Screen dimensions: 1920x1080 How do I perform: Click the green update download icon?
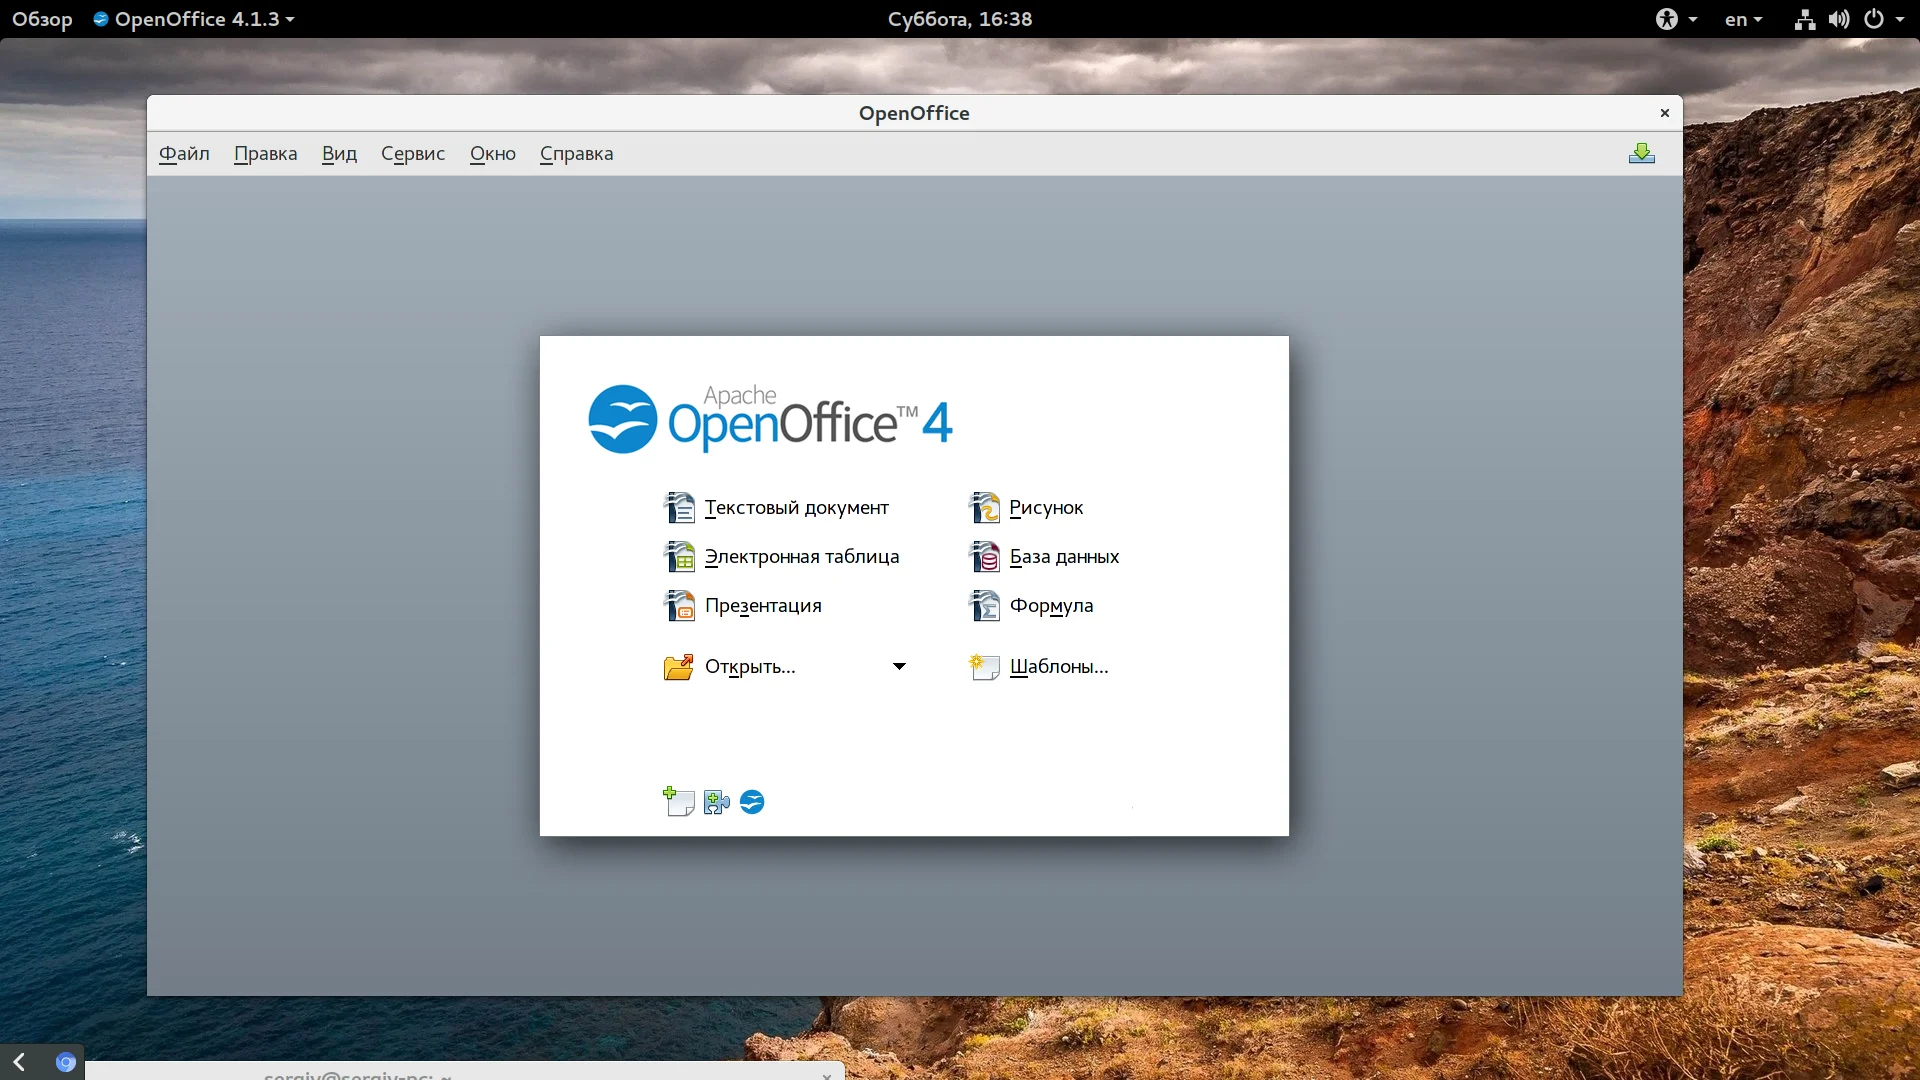tap(1641, 153)
